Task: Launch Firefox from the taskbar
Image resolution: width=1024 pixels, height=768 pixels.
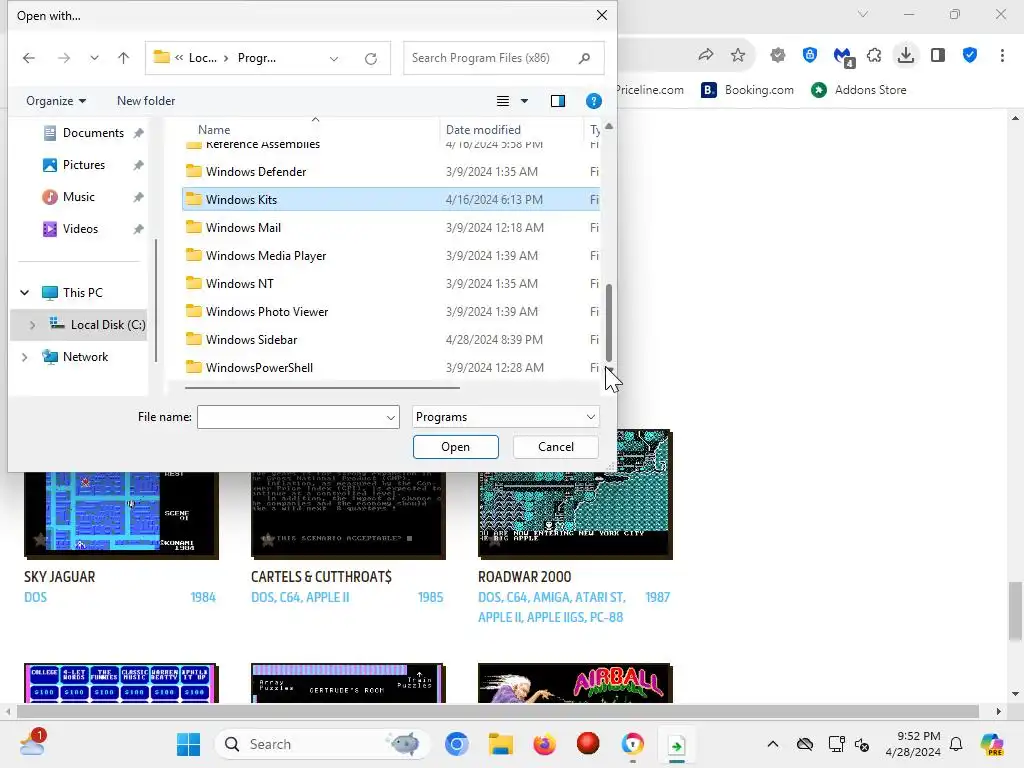Action: tap(544, 744)
